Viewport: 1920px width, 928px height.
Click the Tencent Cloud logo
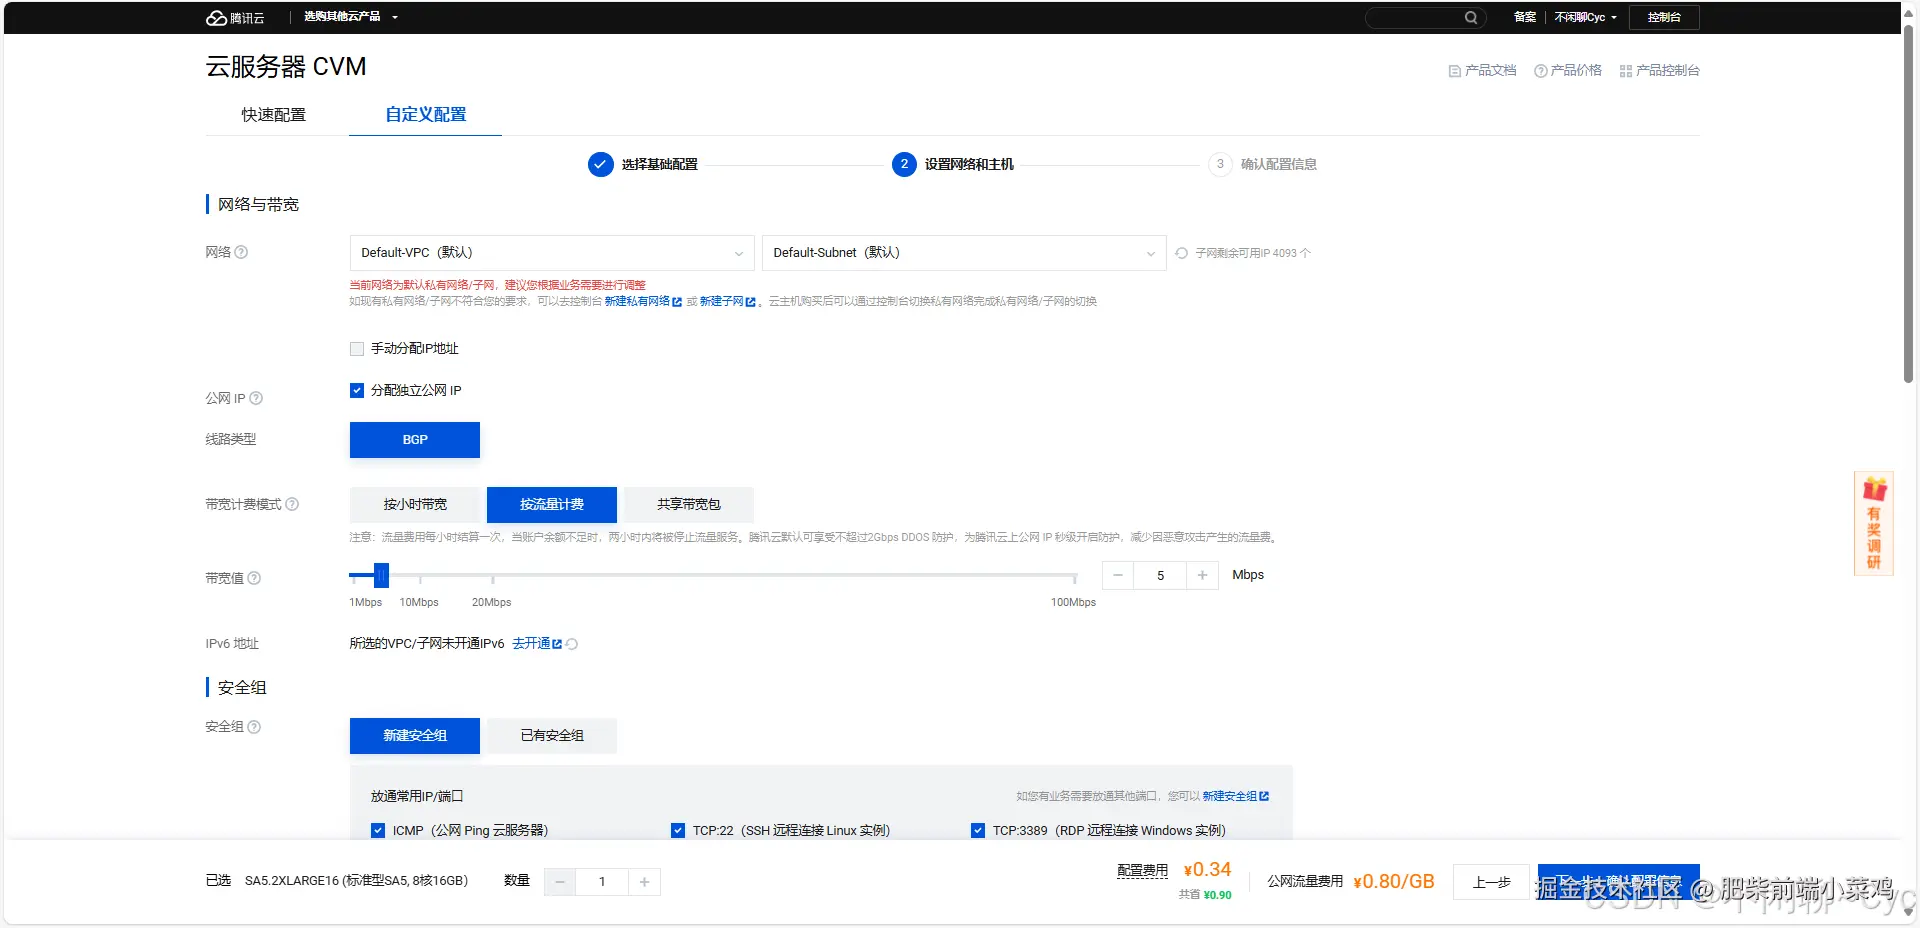[x=235, y=18]
